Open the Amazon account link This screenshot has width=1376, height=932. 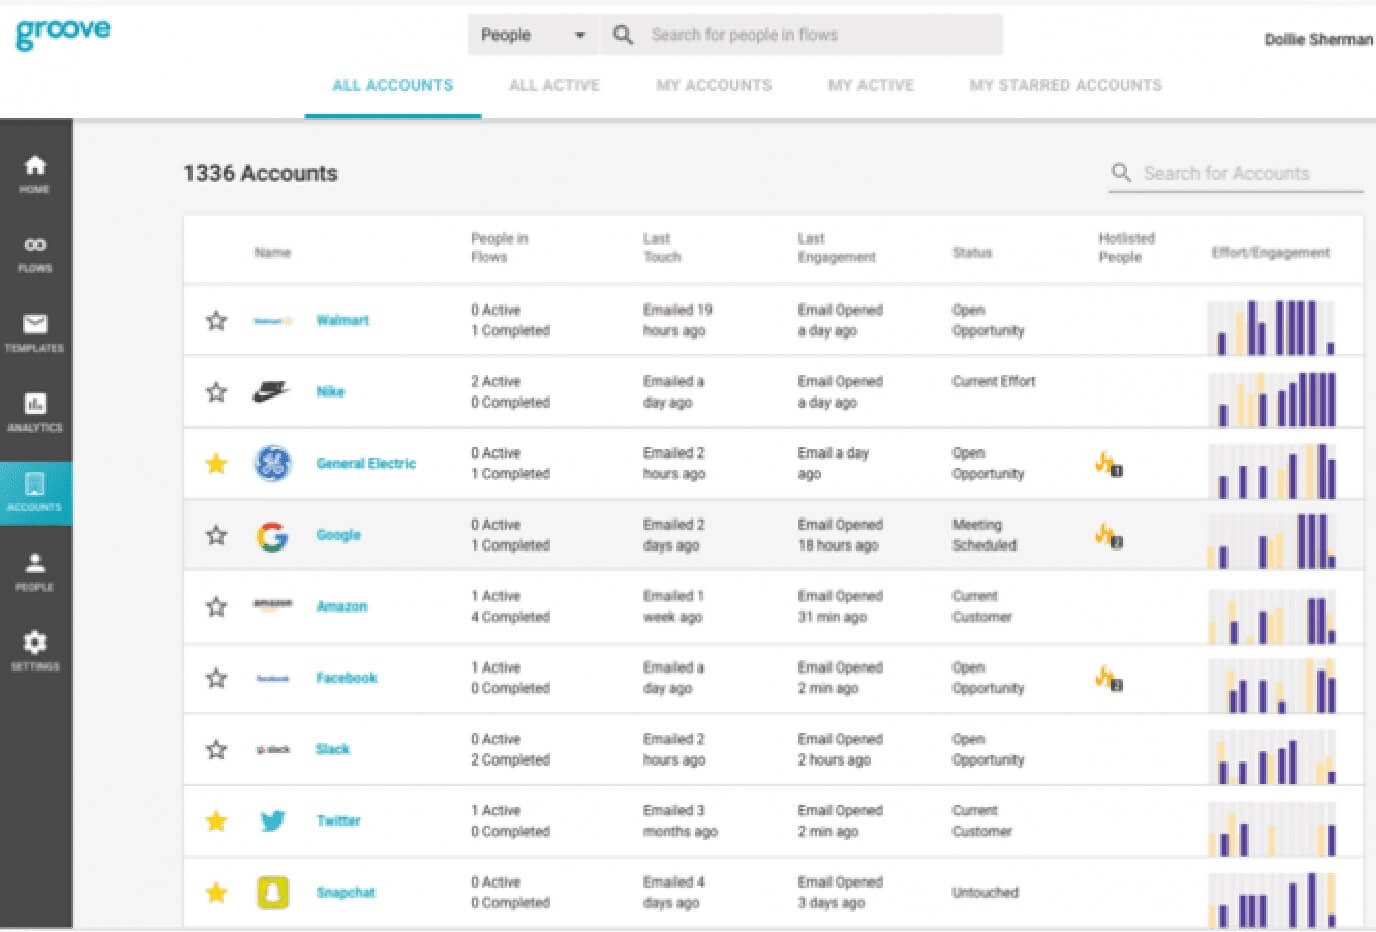342,607
